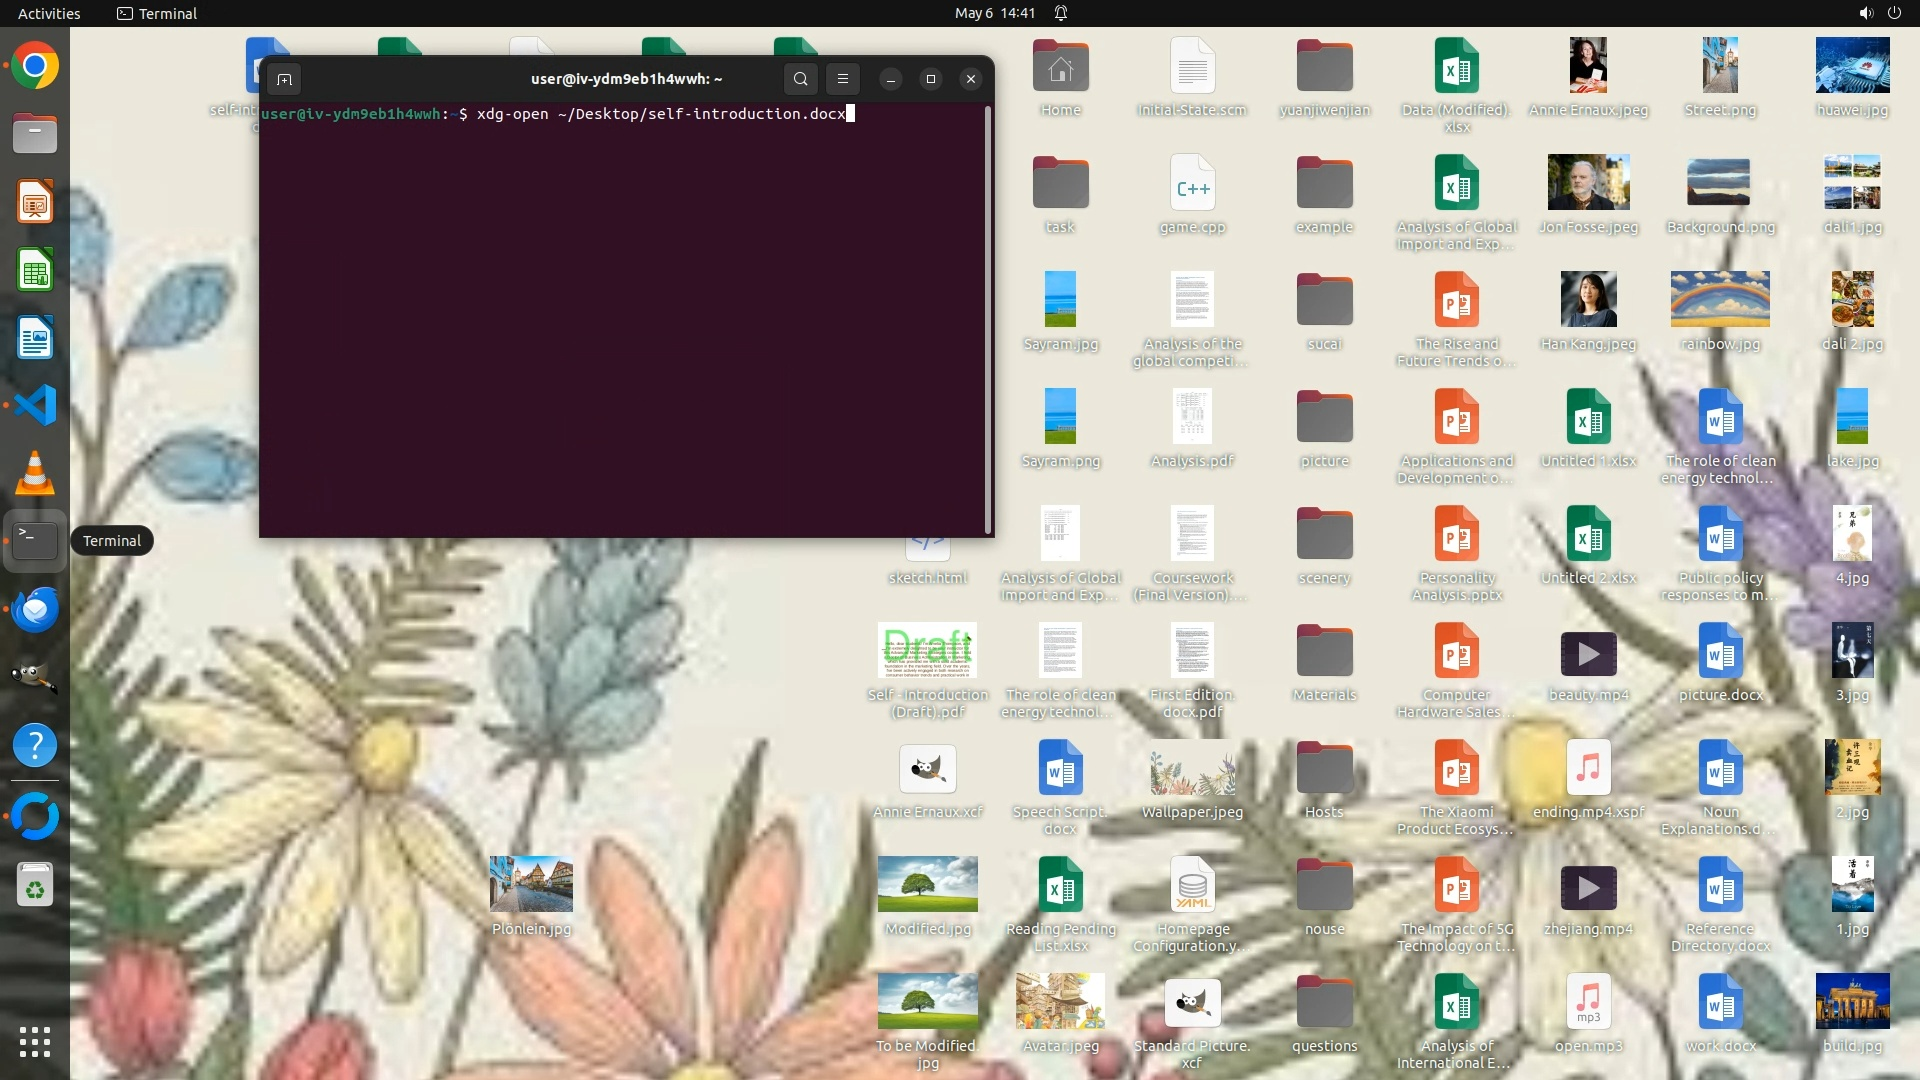Viewport: 1920px width, 1080px height.
Task: Click the Terminal app menu in top bar
Action: (157, 13)
